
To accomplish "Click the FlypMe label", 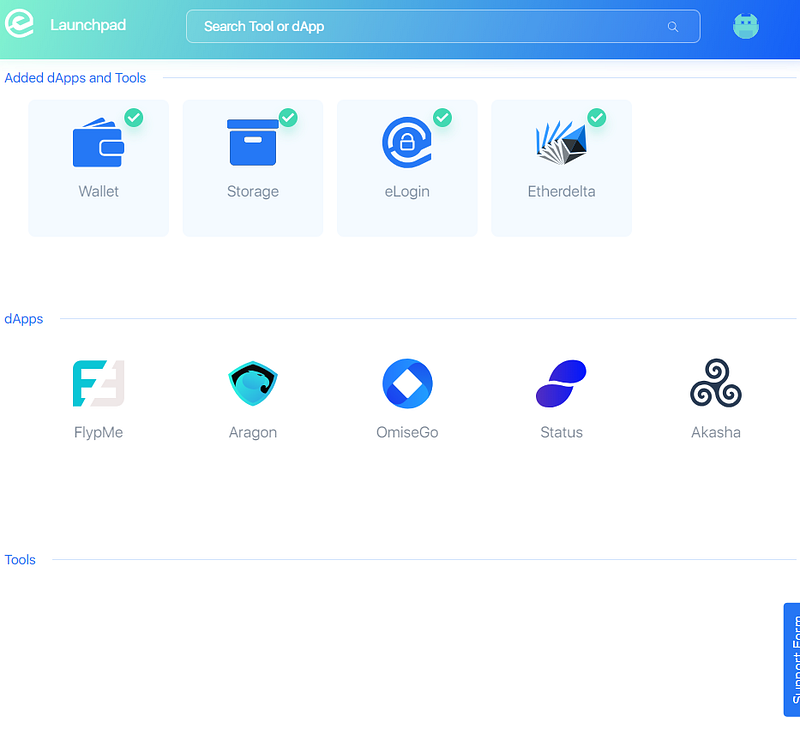I will [98, 432].
